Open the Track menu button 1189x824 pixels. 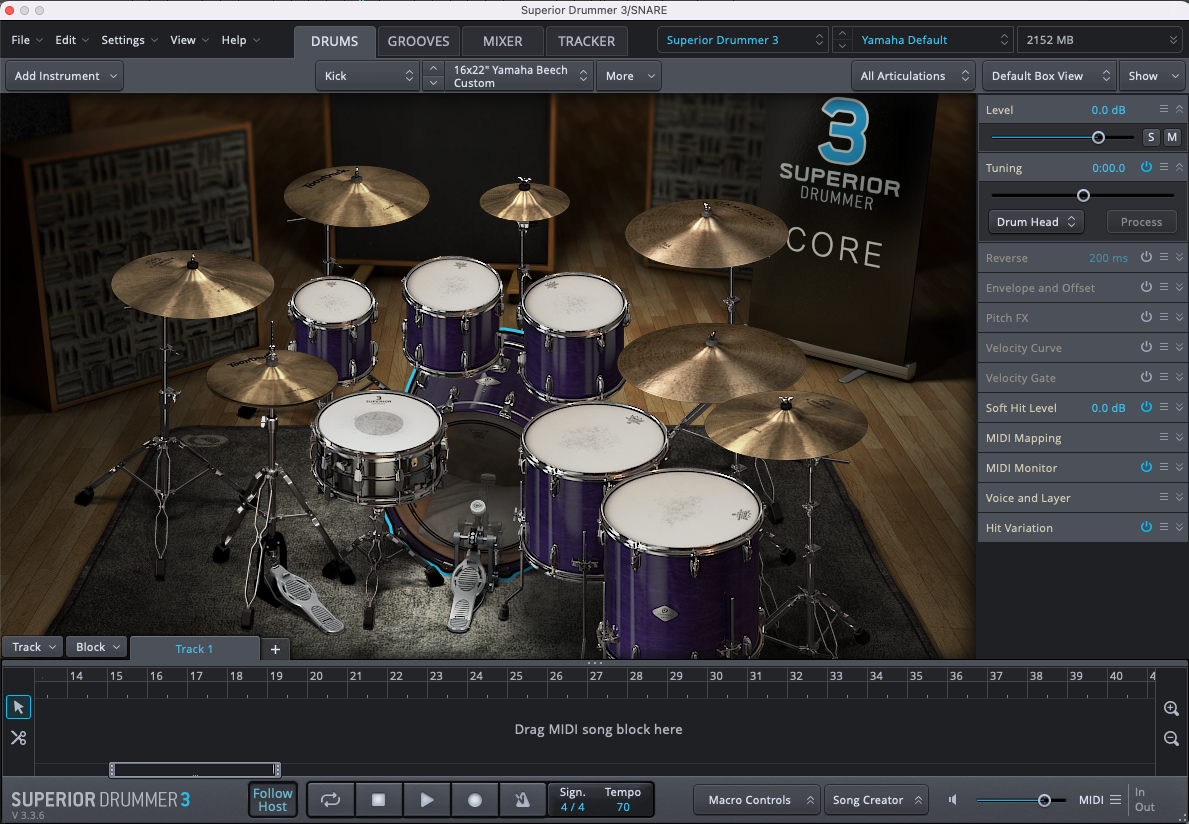pos(33,647)
